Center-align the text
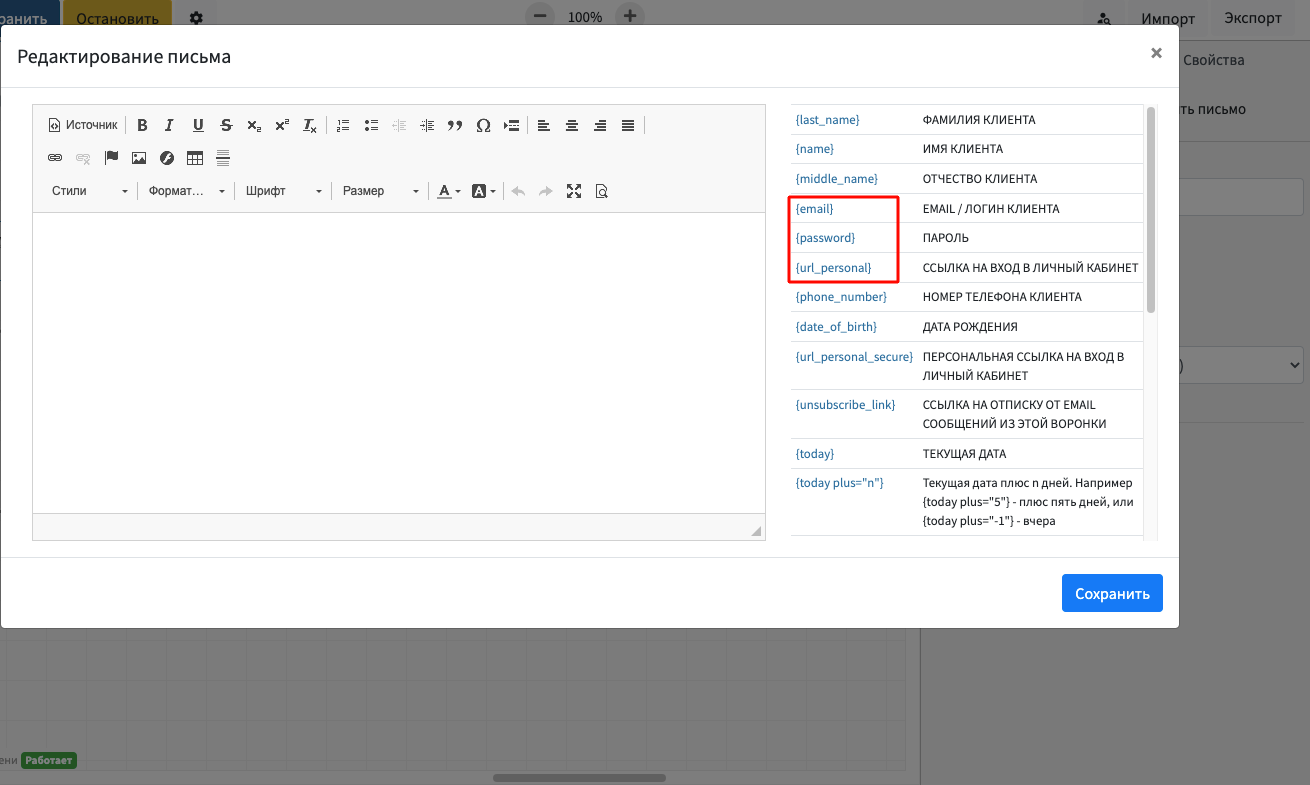 point(572,125)
